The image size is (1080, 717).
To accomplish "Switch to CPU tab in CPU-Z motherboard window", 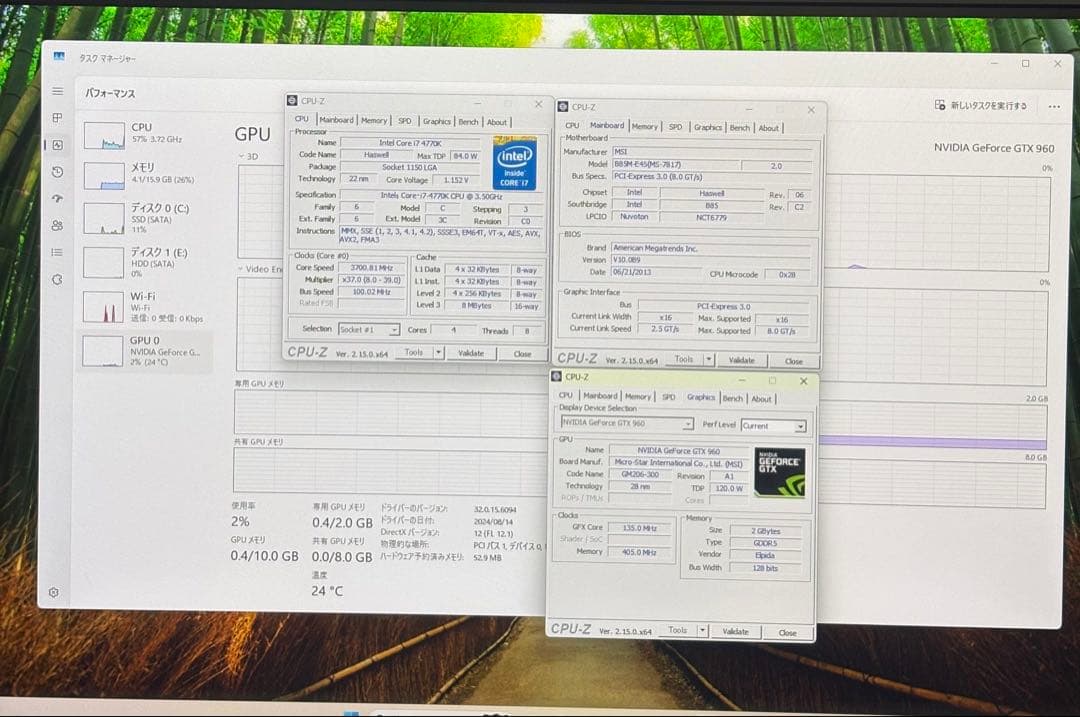I will tap(572, 125).
